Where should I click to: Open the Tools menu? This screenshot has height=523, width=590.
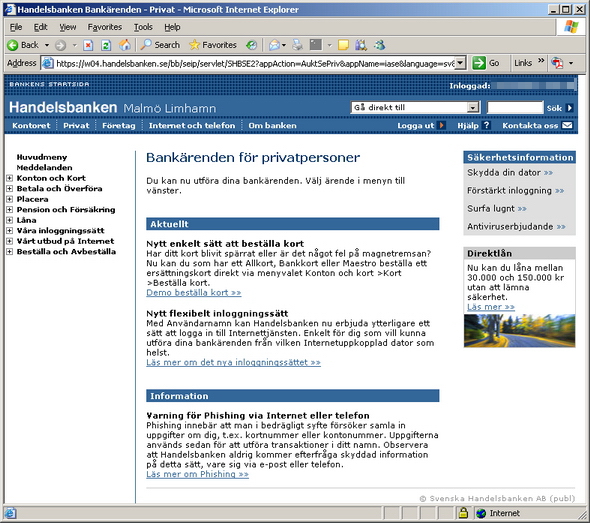coord(143,27)
